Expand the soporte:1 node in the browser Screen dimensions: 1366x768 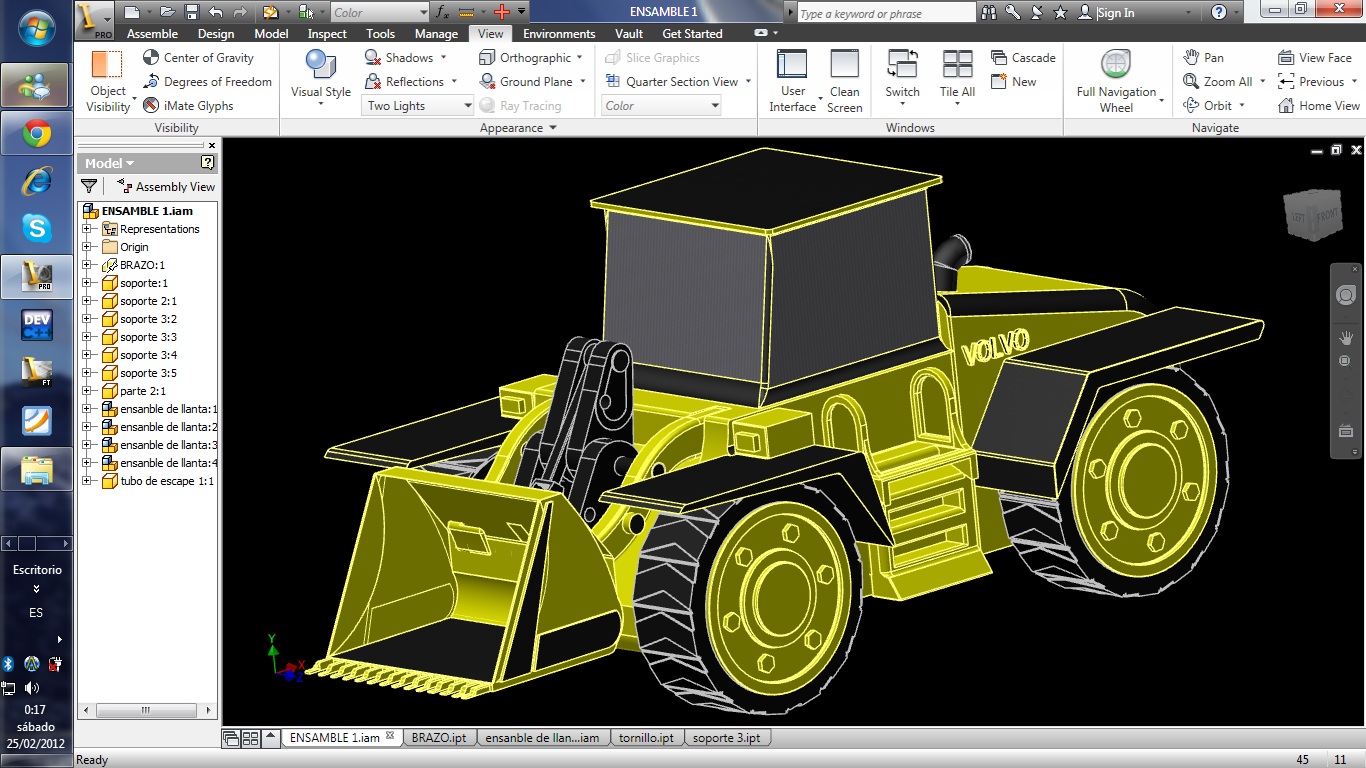[87, 283]
